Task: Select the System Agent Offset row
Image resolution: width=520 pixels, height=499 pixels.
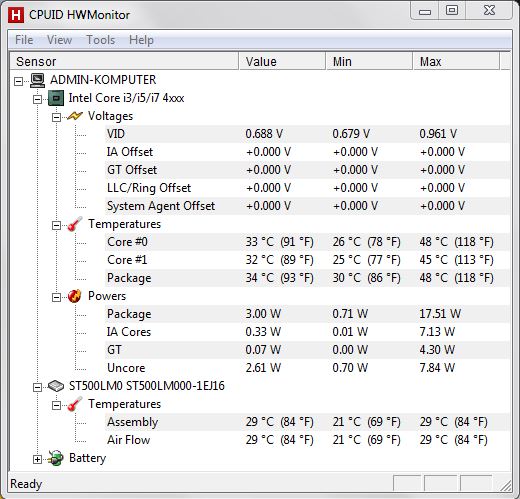Action: pos(307,206)
